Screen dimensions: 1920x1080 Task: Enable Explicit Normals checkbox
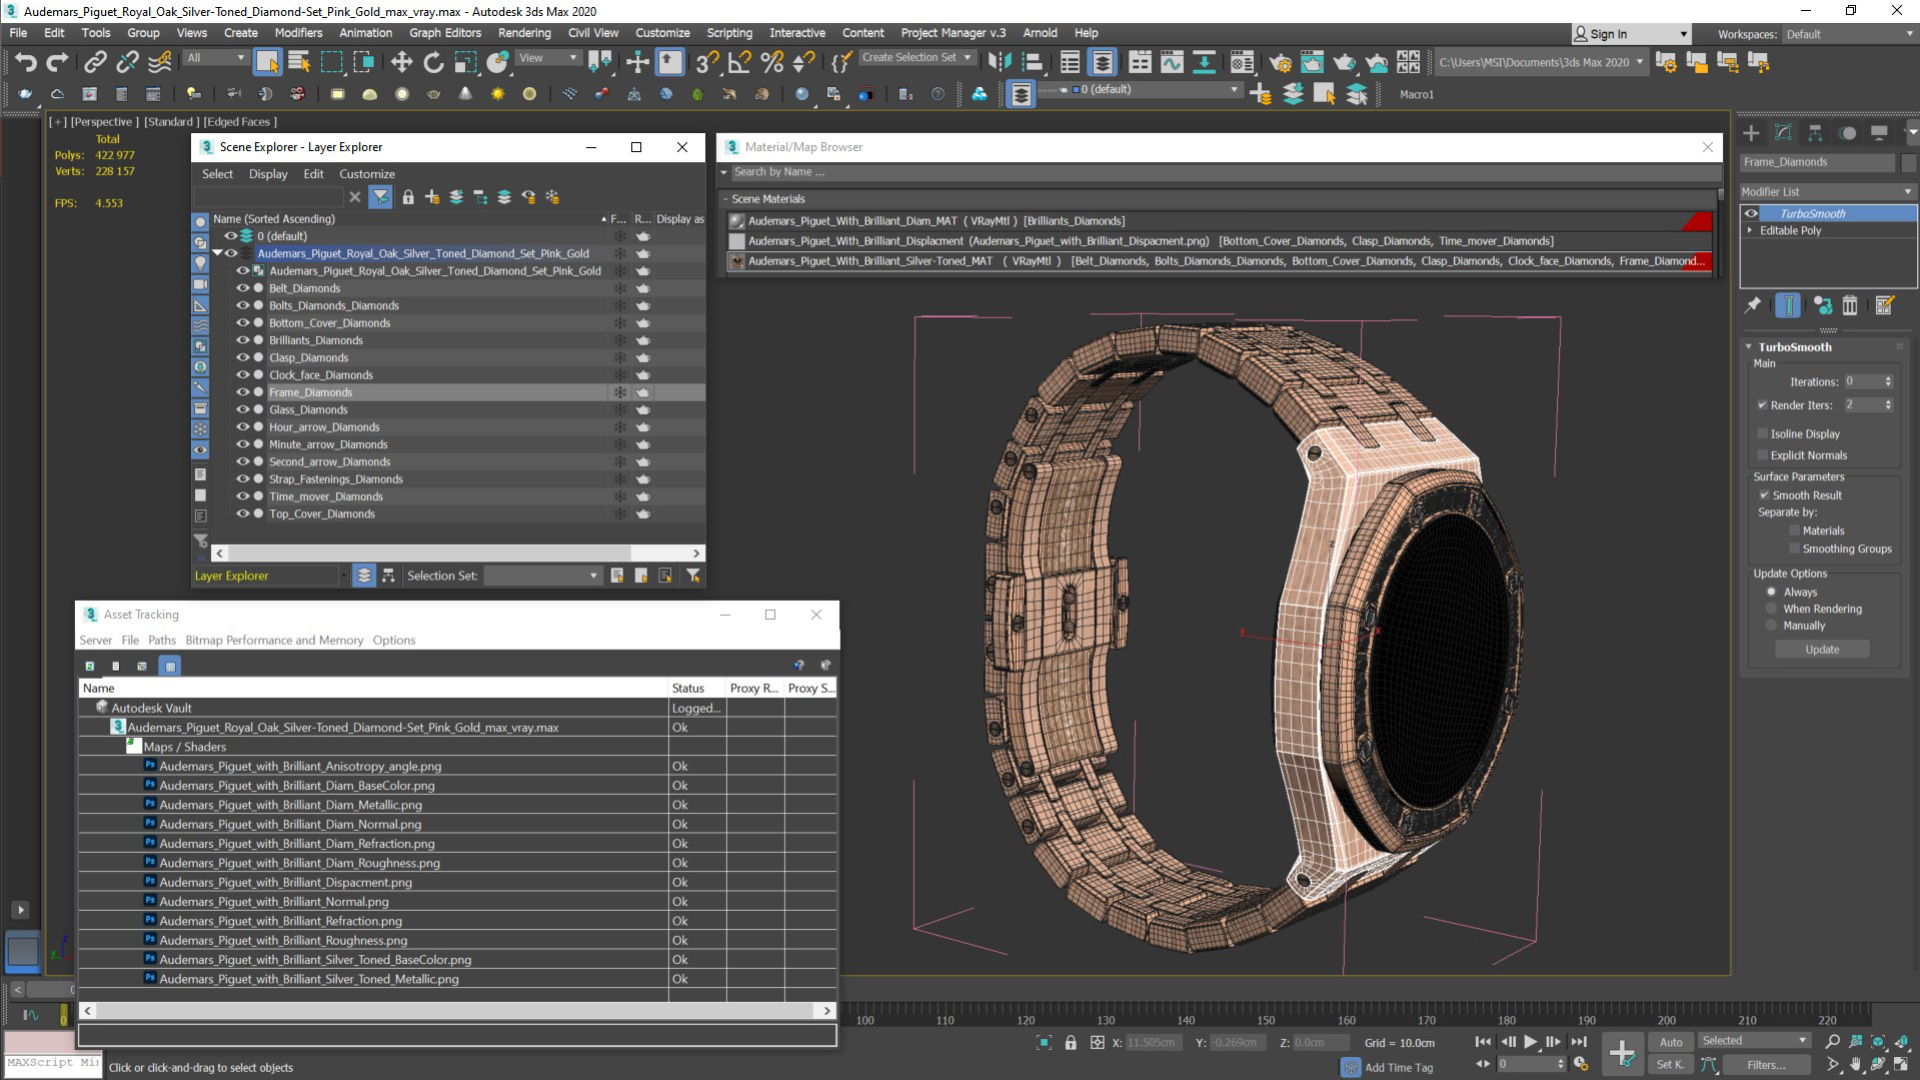tap(1762, 455)
